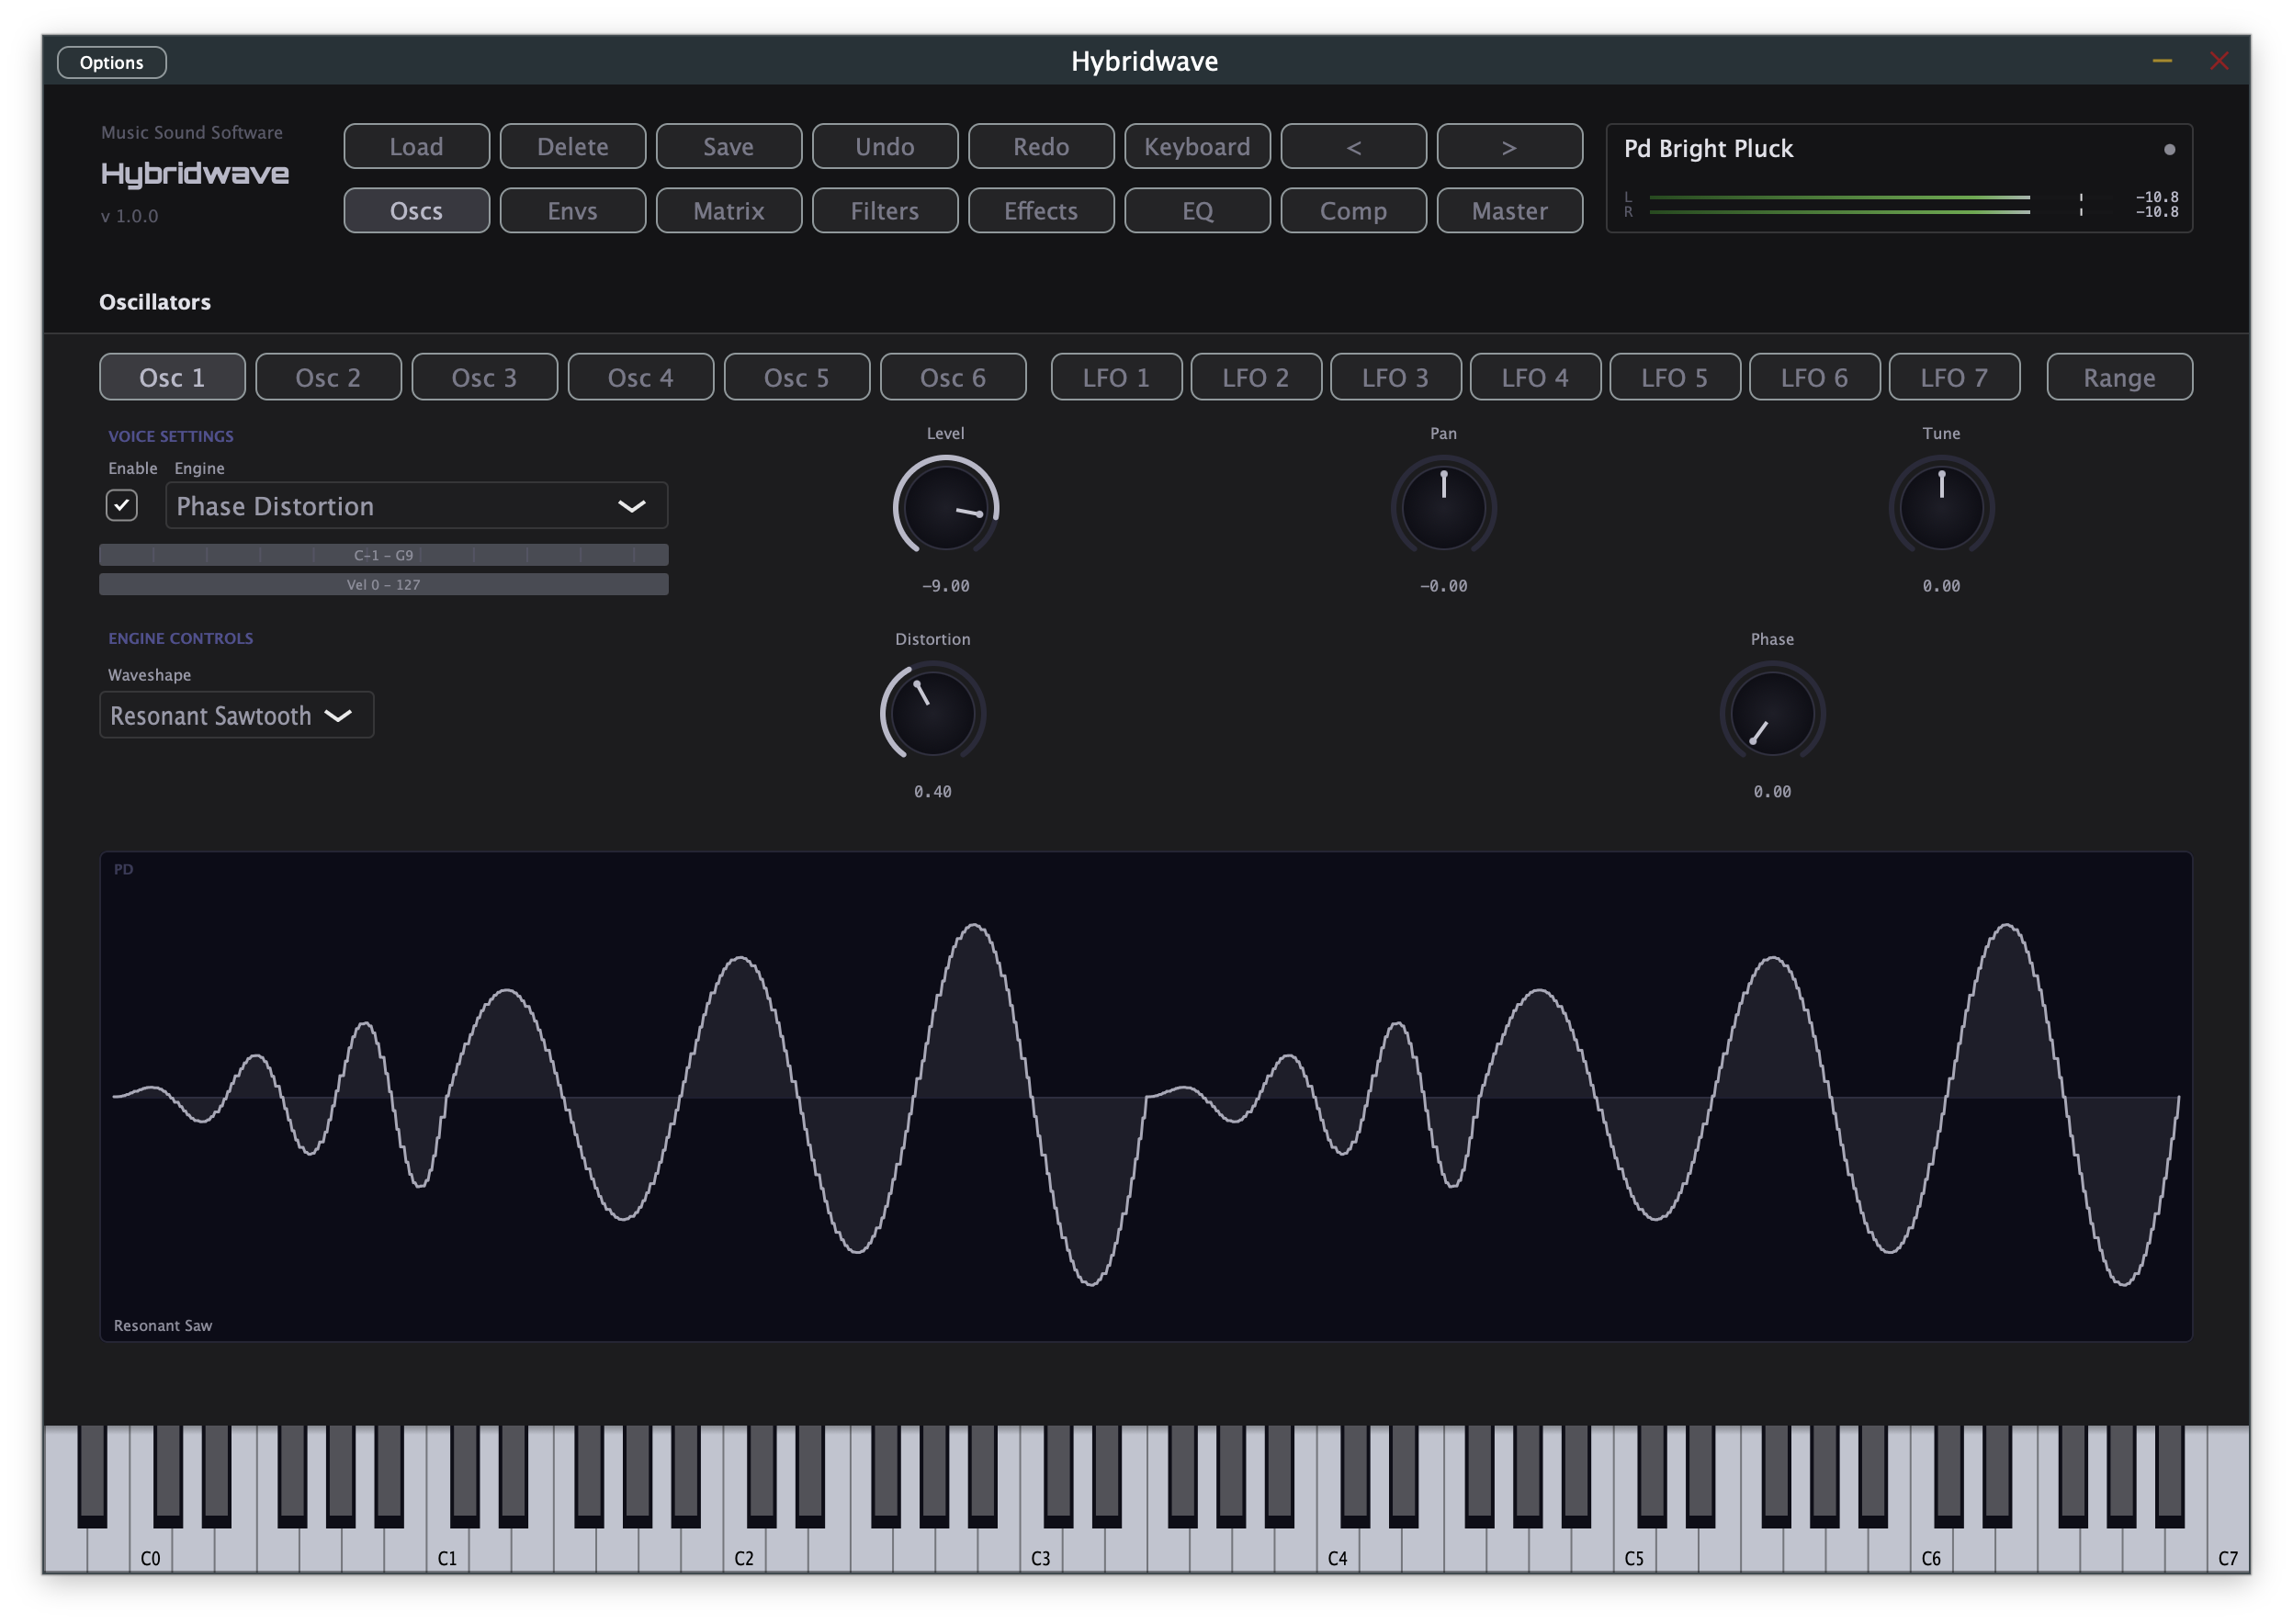Click the Save preset button
The width and height of the screenshot is (2293, 1624).
click(728, 146)
